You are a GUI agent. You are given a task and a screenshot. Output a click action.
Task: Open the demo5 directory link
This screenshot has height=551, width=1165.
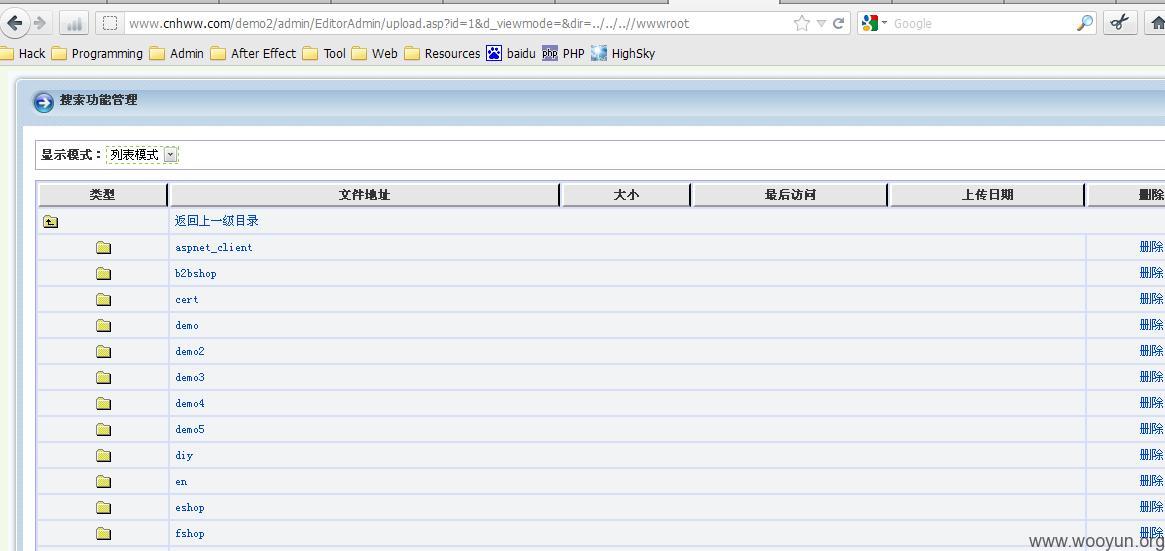(190, 429)
